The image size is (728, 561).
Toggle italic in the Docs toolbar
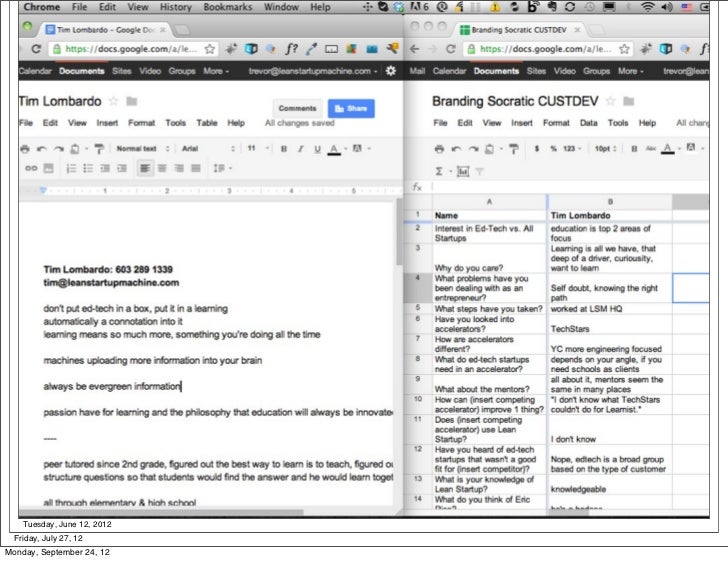(x=300, y=149)
